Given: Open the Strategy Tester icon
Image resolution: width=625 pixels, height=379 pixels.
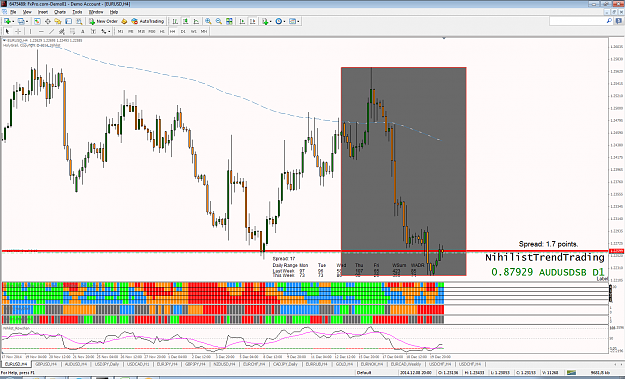Looking at the screenshot, I should tap(79, 21).
